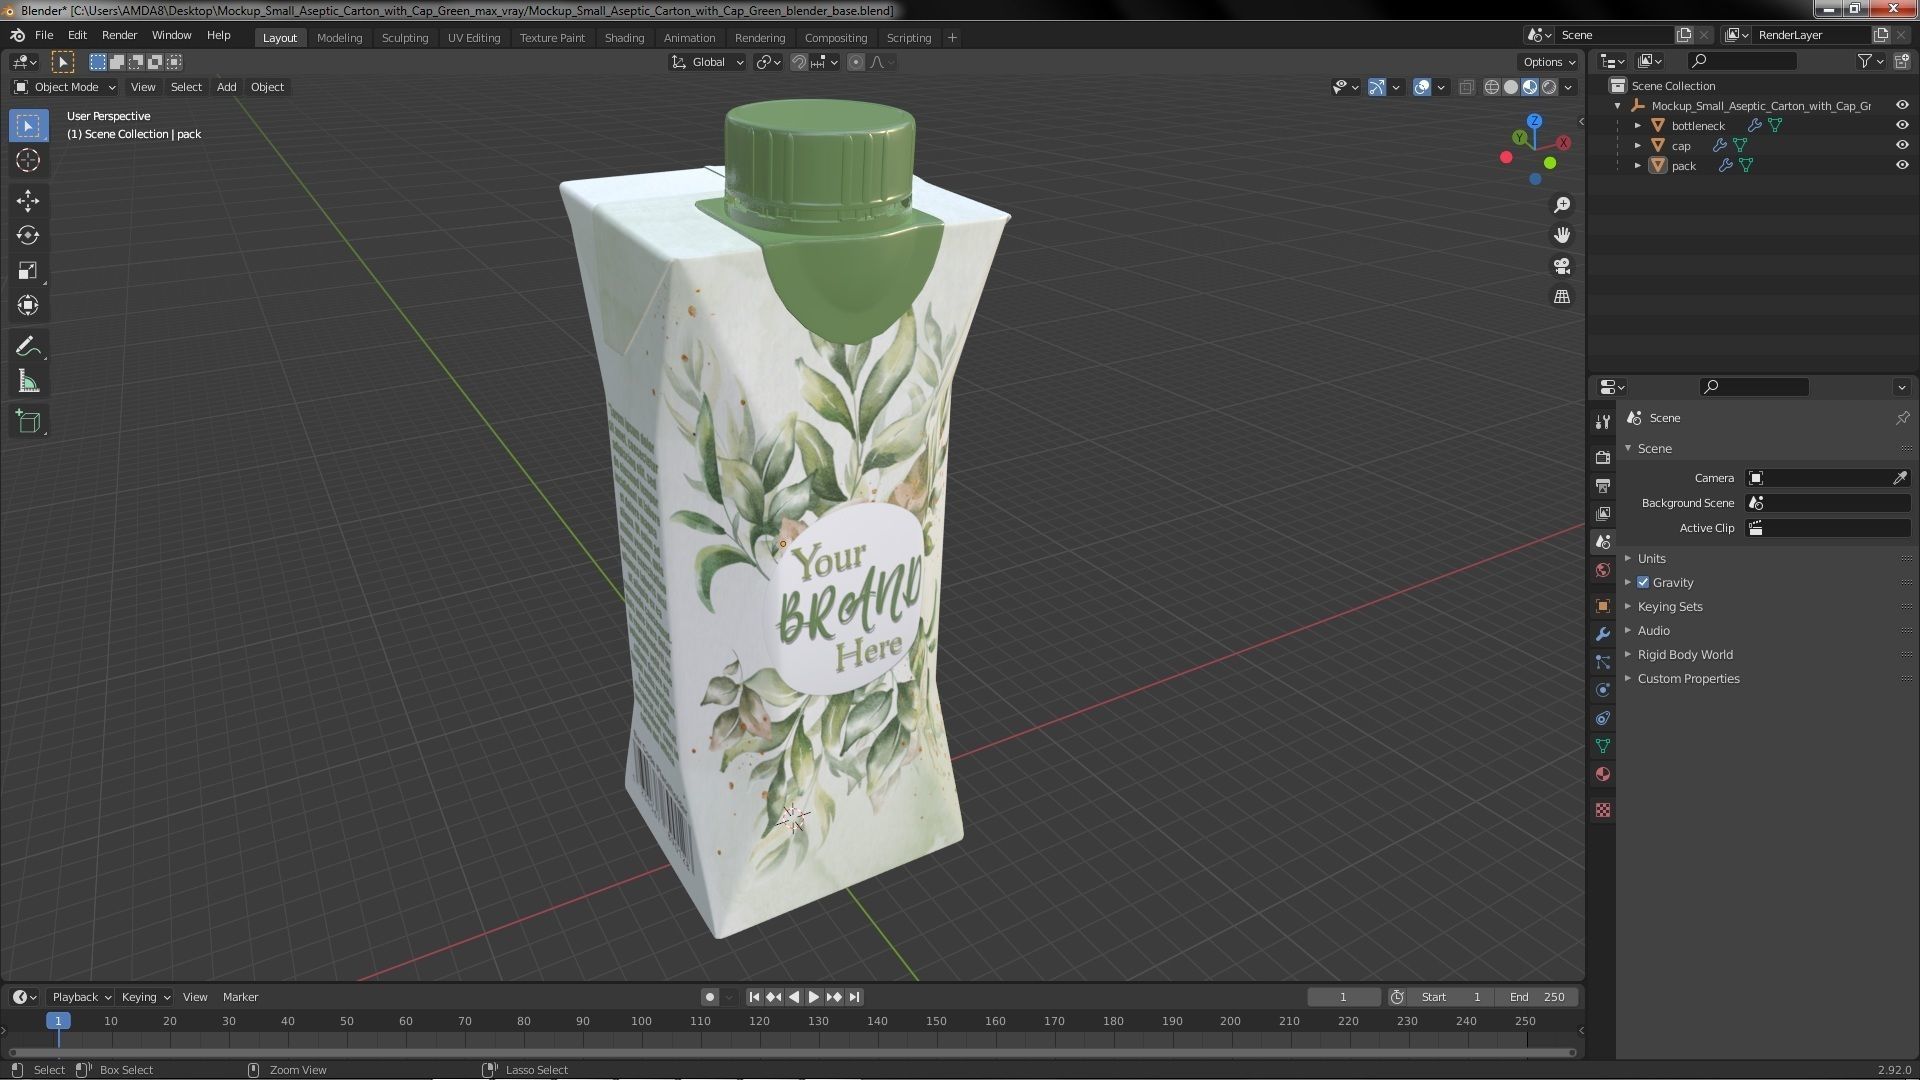Open the Render properties tab
This screenshot has height=1080, width=1920.
coord(1603,457)
